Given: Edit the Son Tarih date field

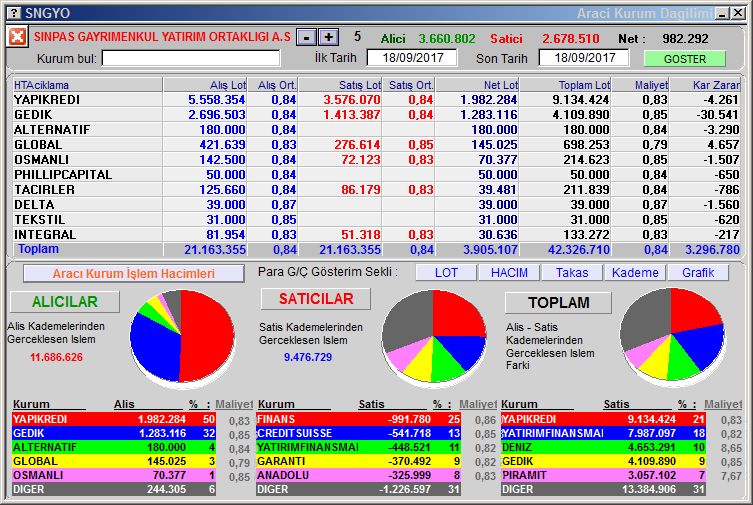Looking at the screenshot, I should point(584,58).
